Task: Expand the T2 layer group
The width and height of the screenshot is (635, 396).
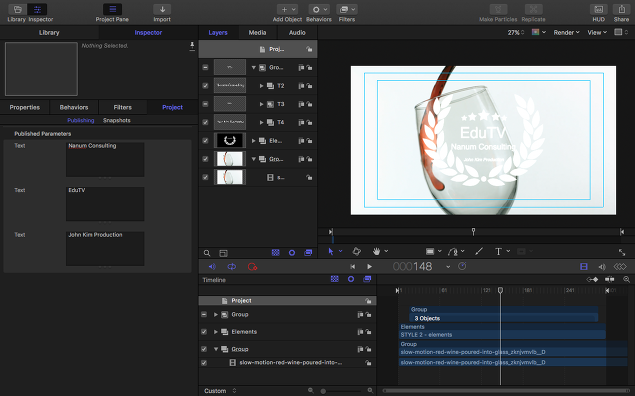Action: (x=261, y=86)
